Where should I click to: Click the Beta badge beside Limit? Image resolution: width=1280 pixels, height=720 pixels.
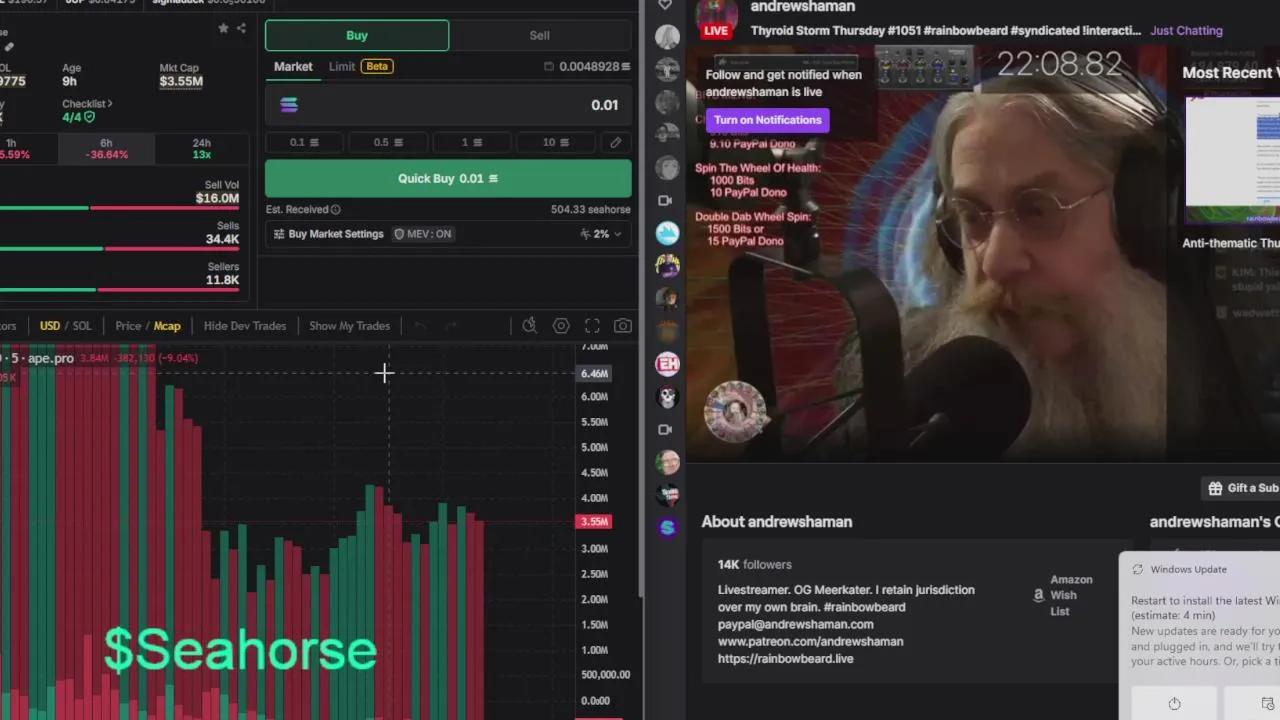point(377,66)
